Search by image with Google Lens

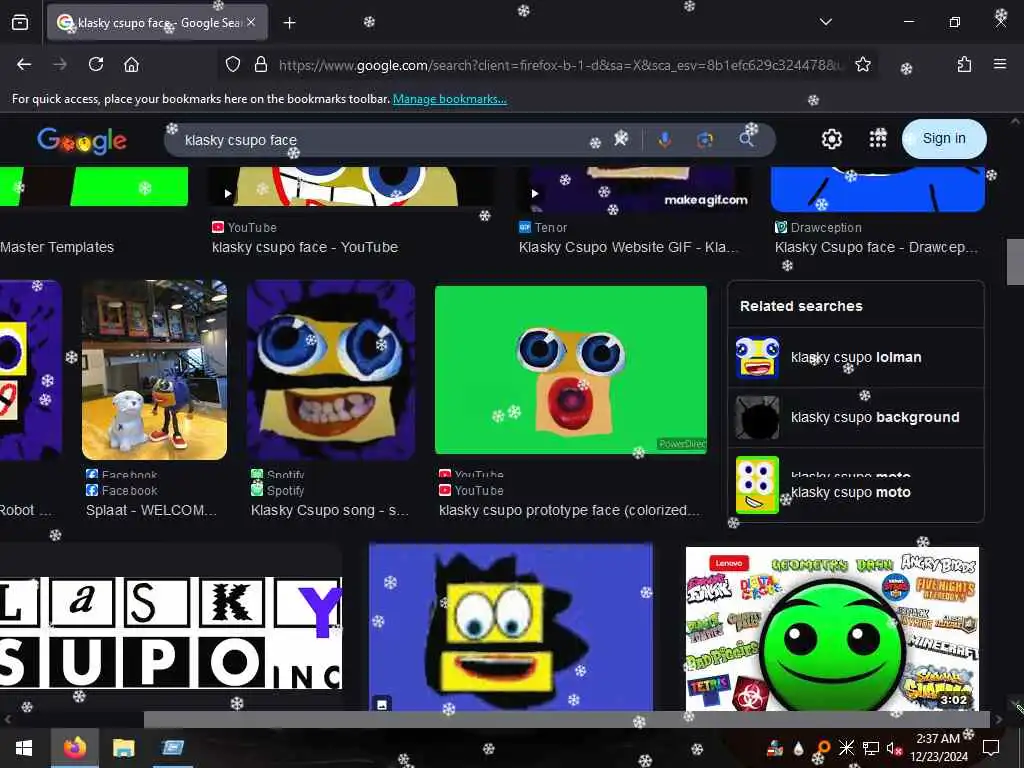pyautogui.click(x=705, y=139)
